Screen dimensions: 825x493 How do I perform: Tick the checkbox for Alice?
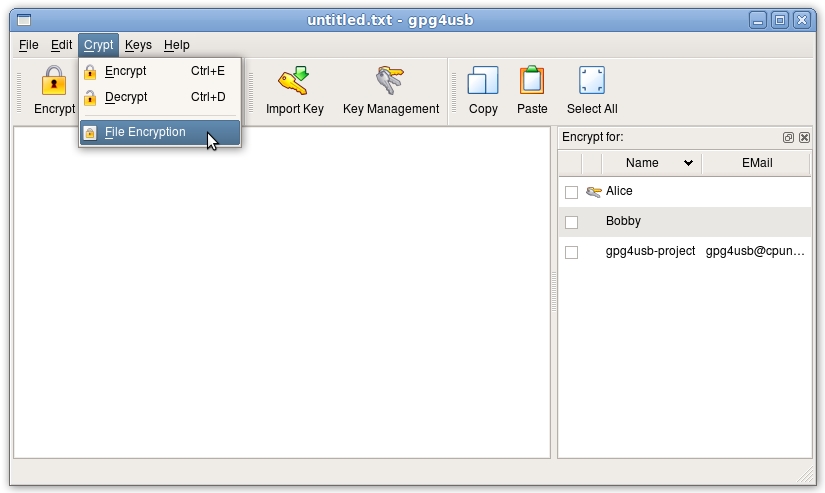coord(571,193)
